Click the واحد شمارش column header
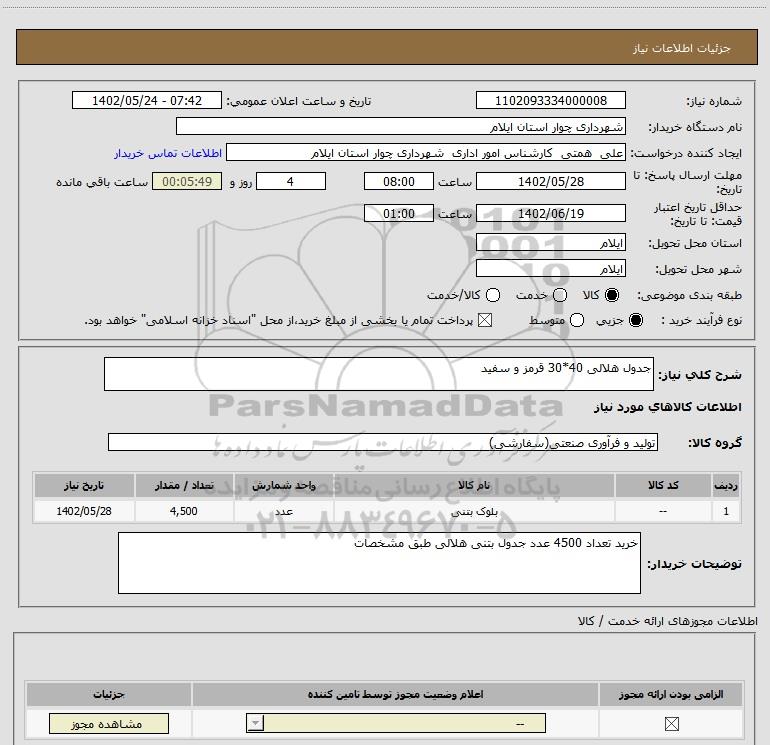The width and height of the screenshot is (770, 745). pos(284,485)
